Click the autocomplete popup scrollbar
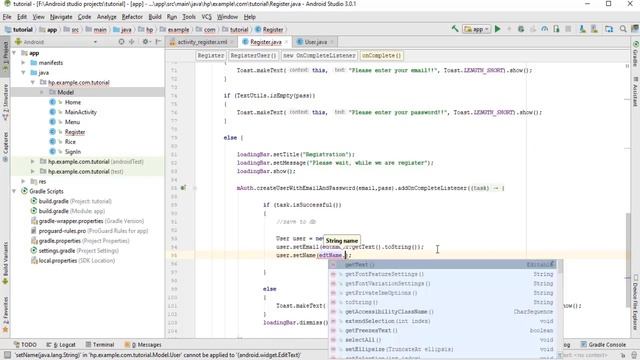Screen dimensions: 640x360 click(x=560, y=267)
